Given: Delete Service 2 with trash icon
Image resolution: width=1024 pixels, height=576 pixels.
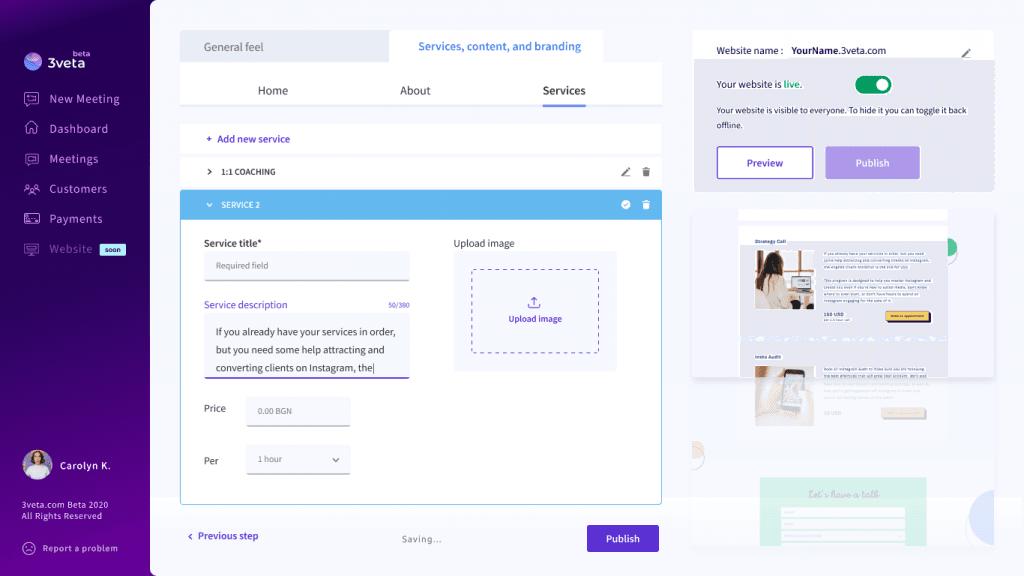Looking at the screenshot, I should coord(646,204).
